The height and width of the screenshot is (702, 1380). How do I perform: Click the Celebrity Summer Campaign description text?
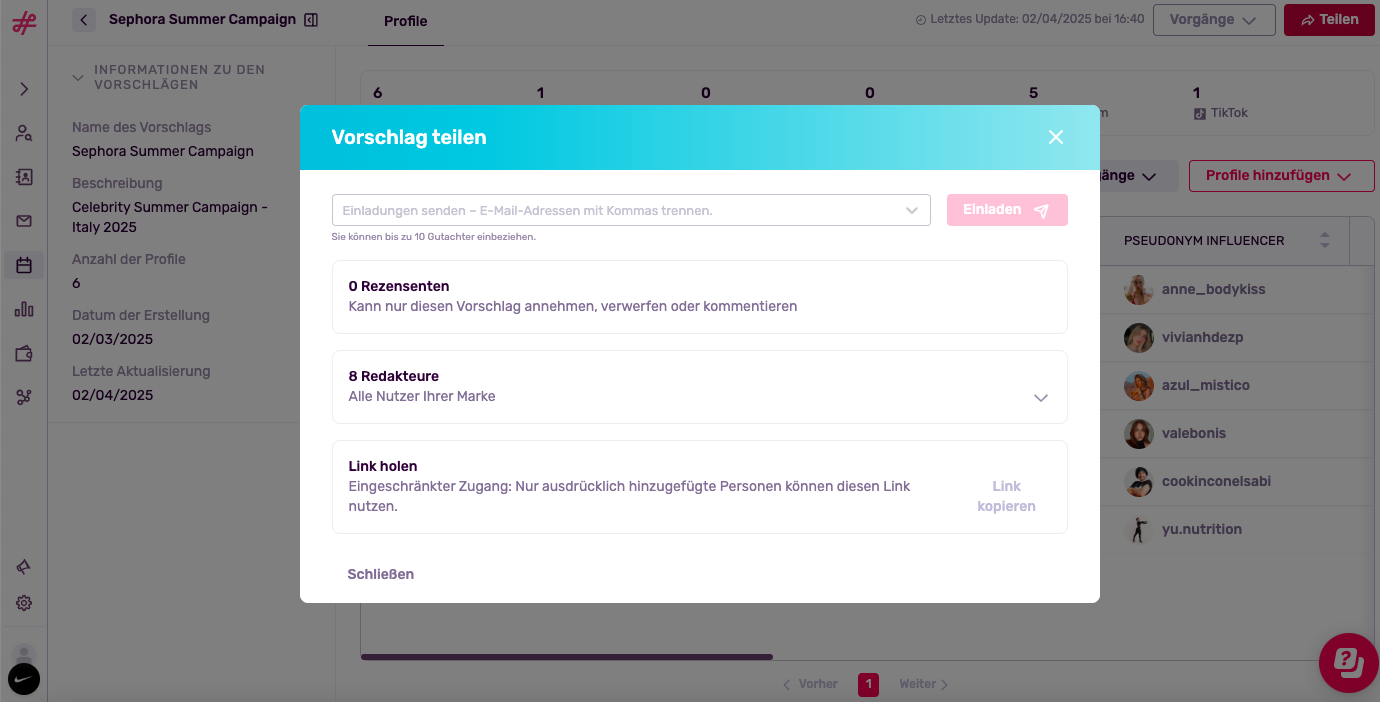(x=170, y=217)
